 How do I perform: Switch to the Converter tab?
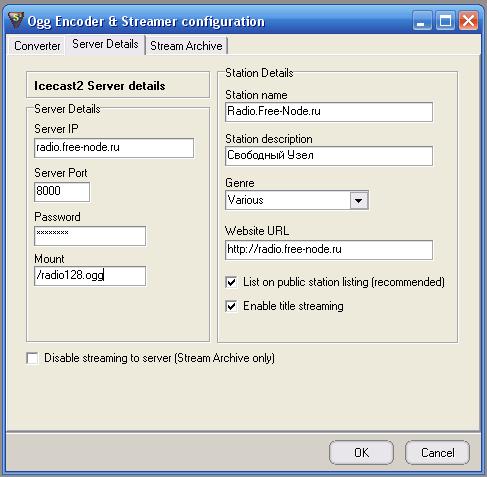[x=37, y=46]
